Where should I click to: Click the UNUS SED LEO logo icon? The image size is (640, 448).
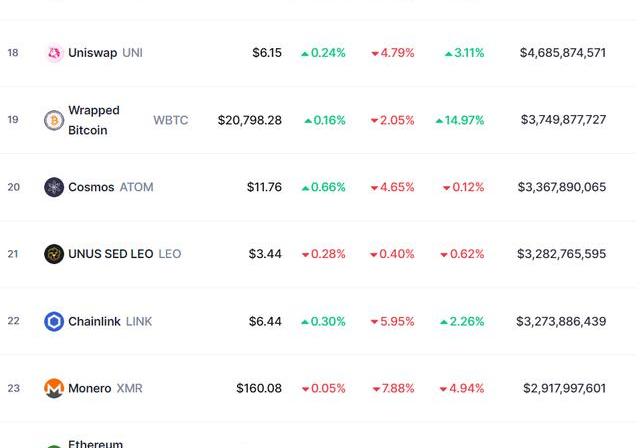pos(54,254)
